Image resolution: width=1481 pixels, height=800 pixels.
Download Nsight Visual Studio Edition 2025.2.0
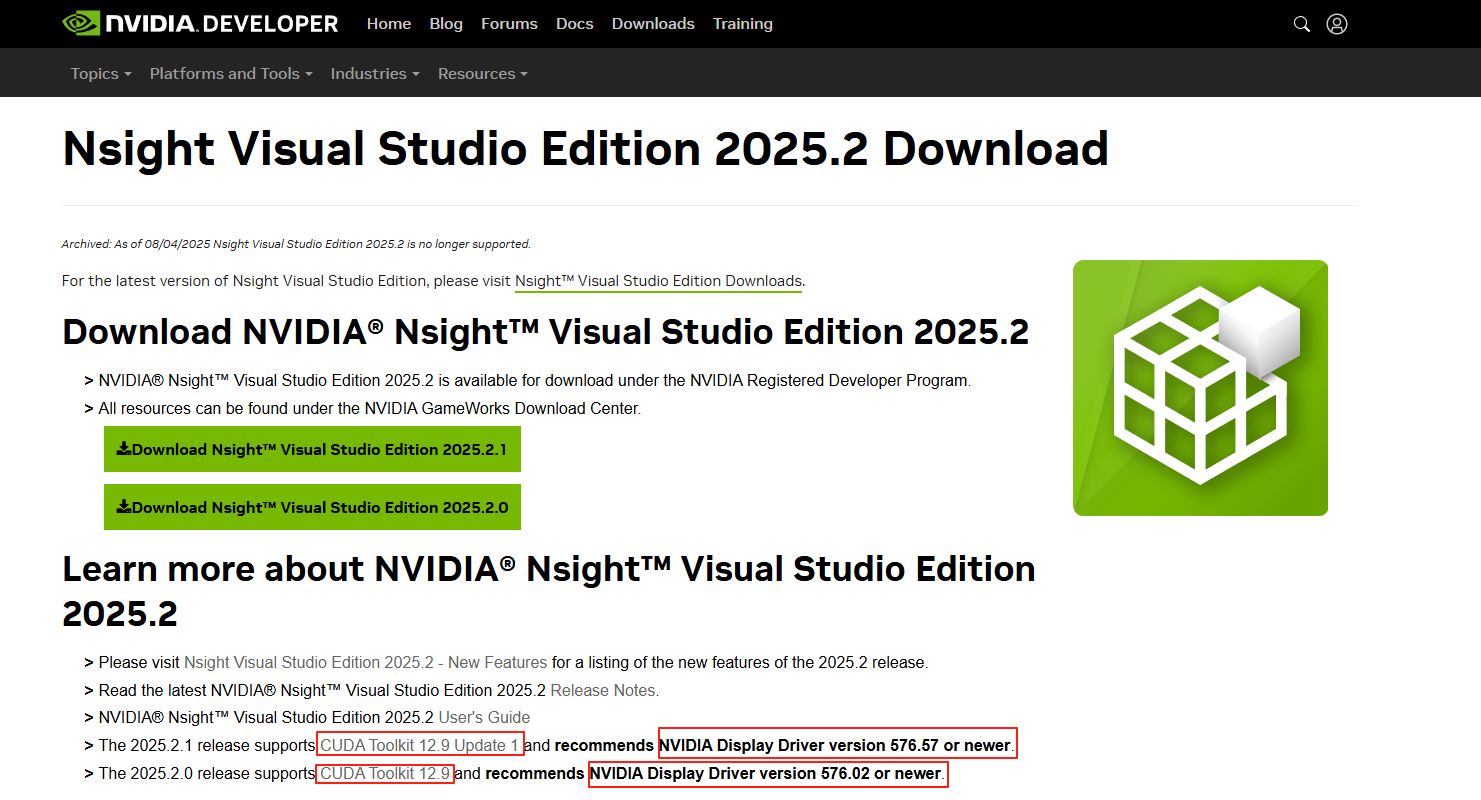[312, 508]
